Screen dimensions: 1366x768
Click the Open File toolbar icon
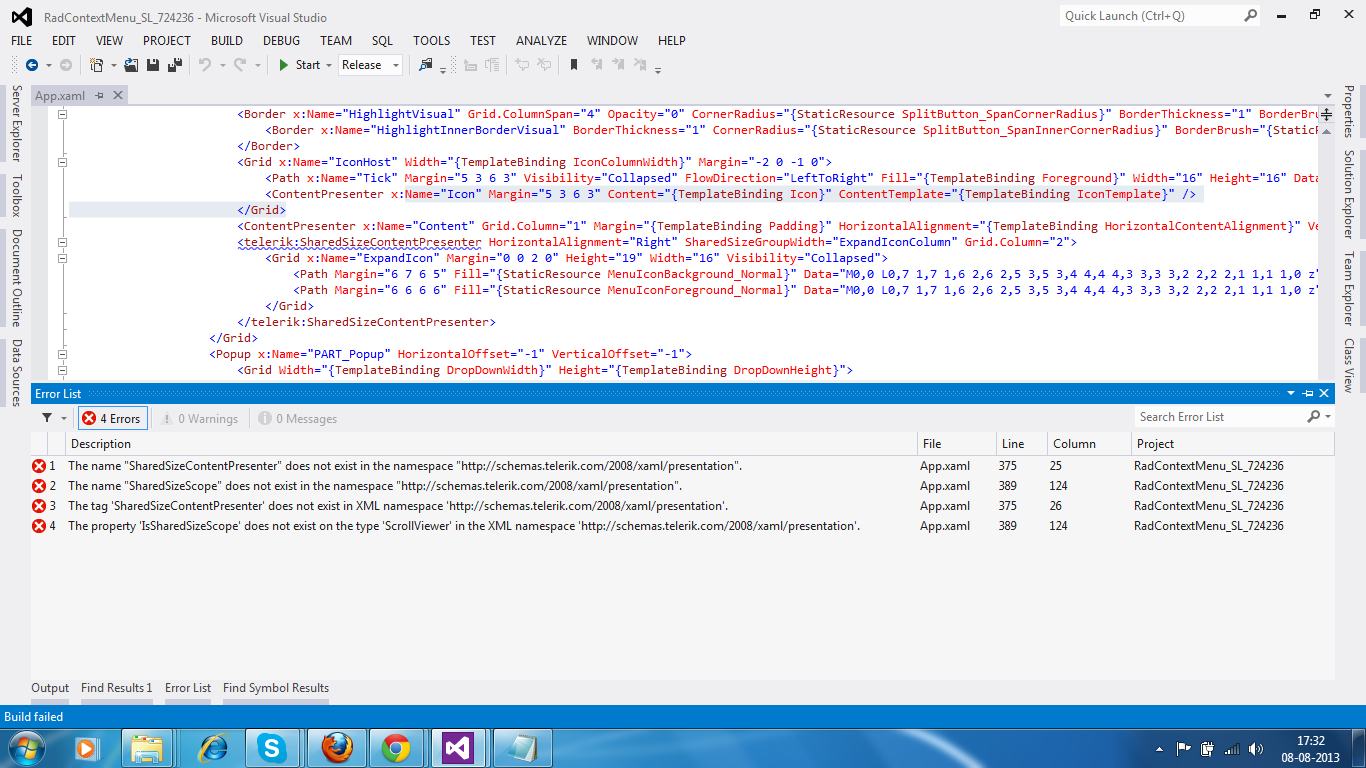[132, 65]
